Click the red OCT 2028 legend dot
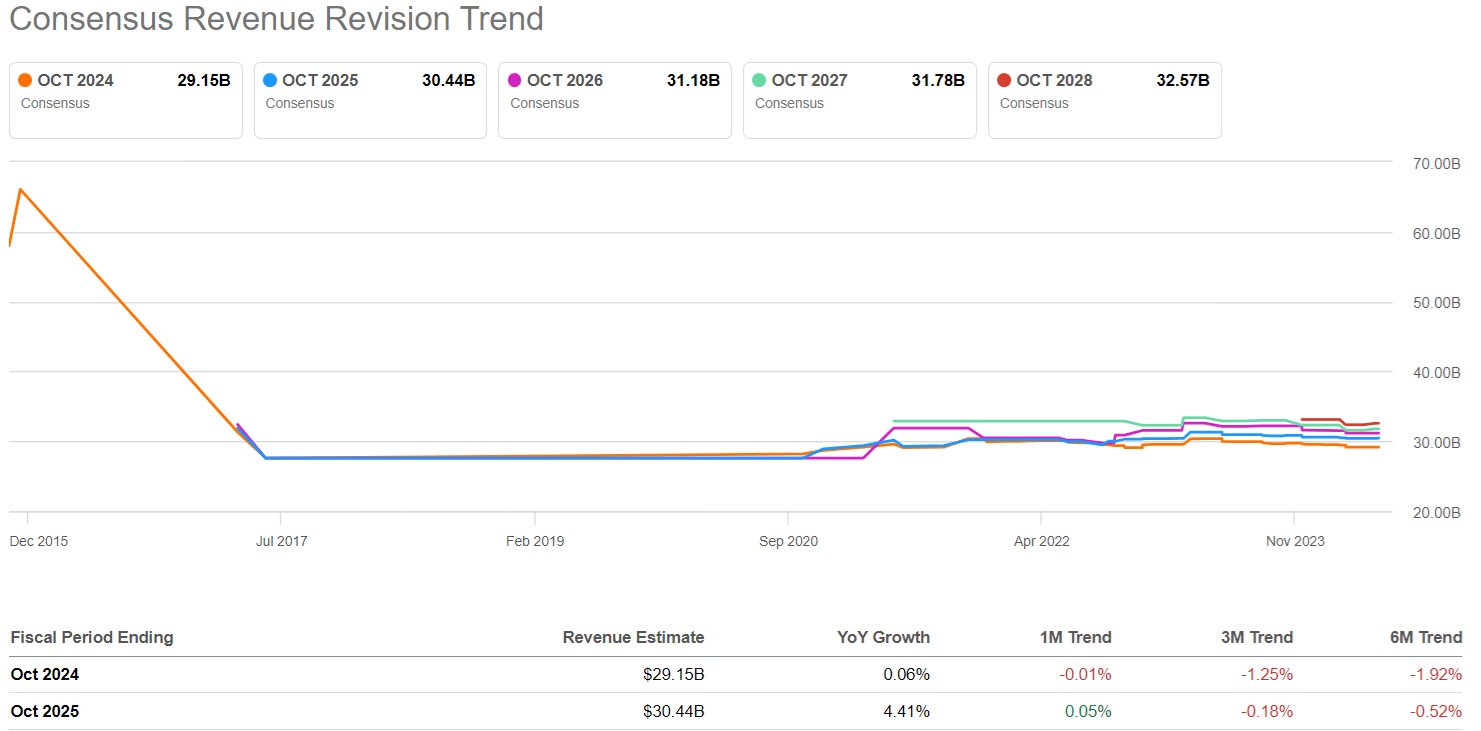The width and height of the screenshot is (1481, 731). [1006, 80]
